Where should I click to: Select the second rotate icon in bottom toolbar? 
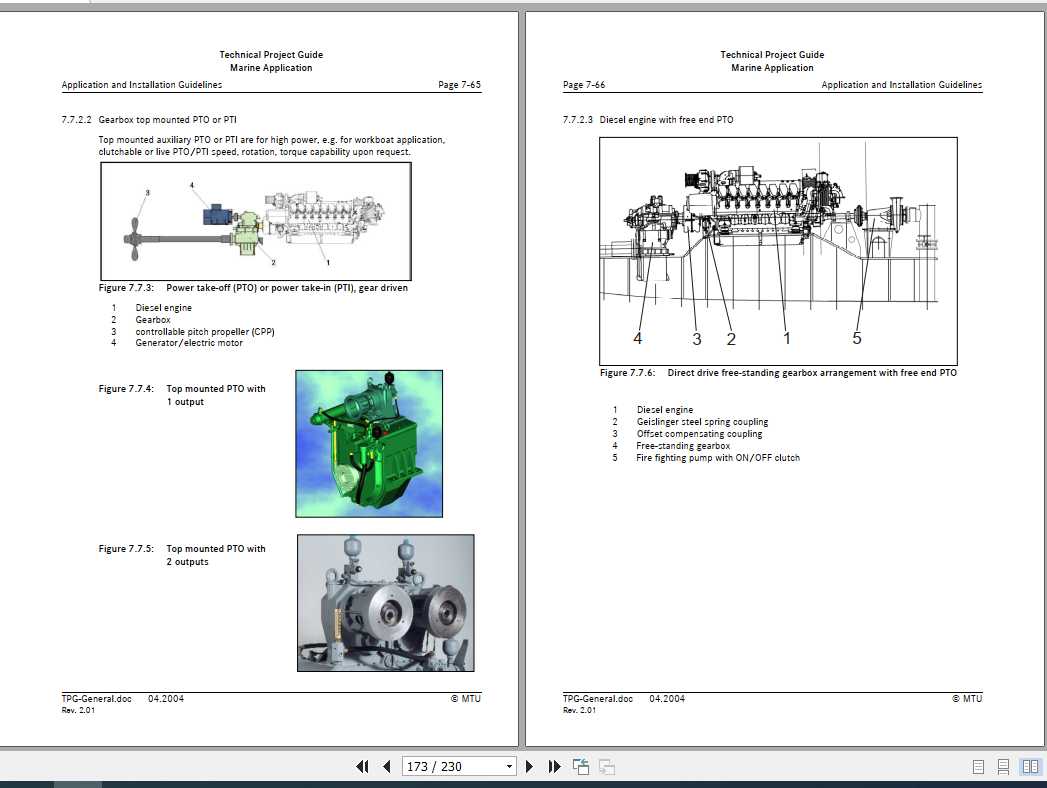pyautogui.click(x=606, y=766)
